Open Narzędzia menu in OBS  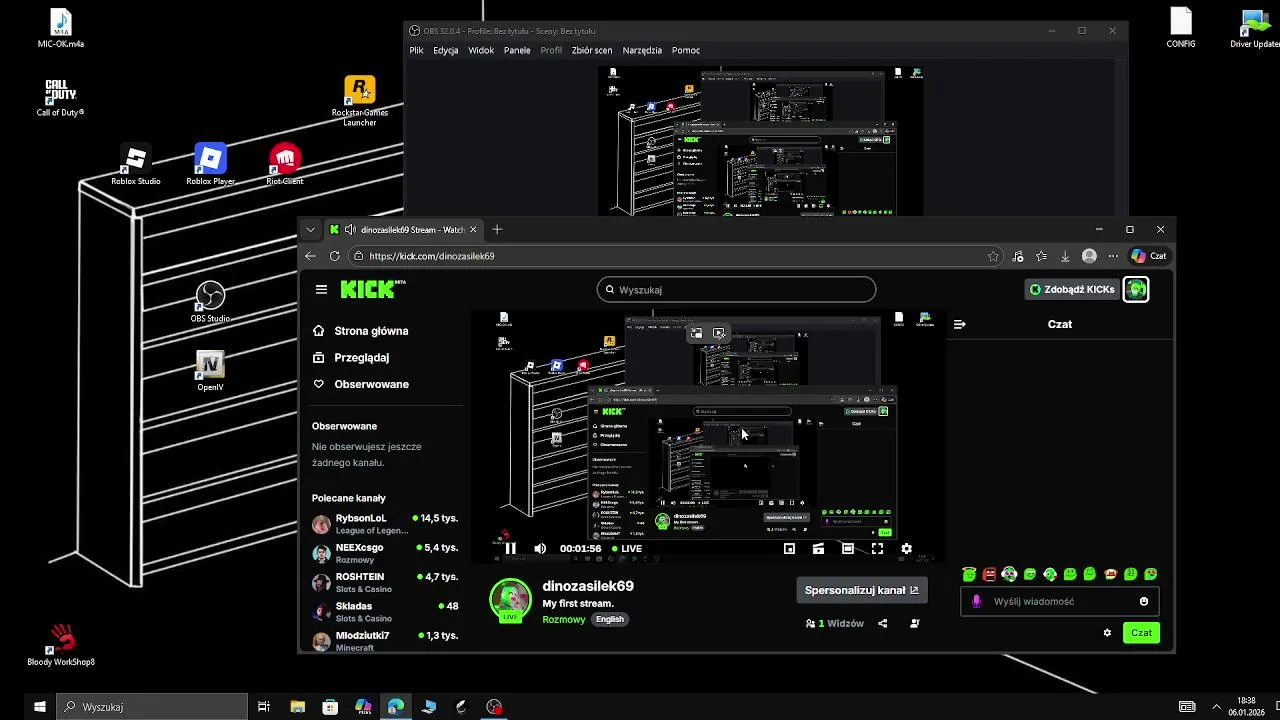pyautogui.click(x=642, y=50)
